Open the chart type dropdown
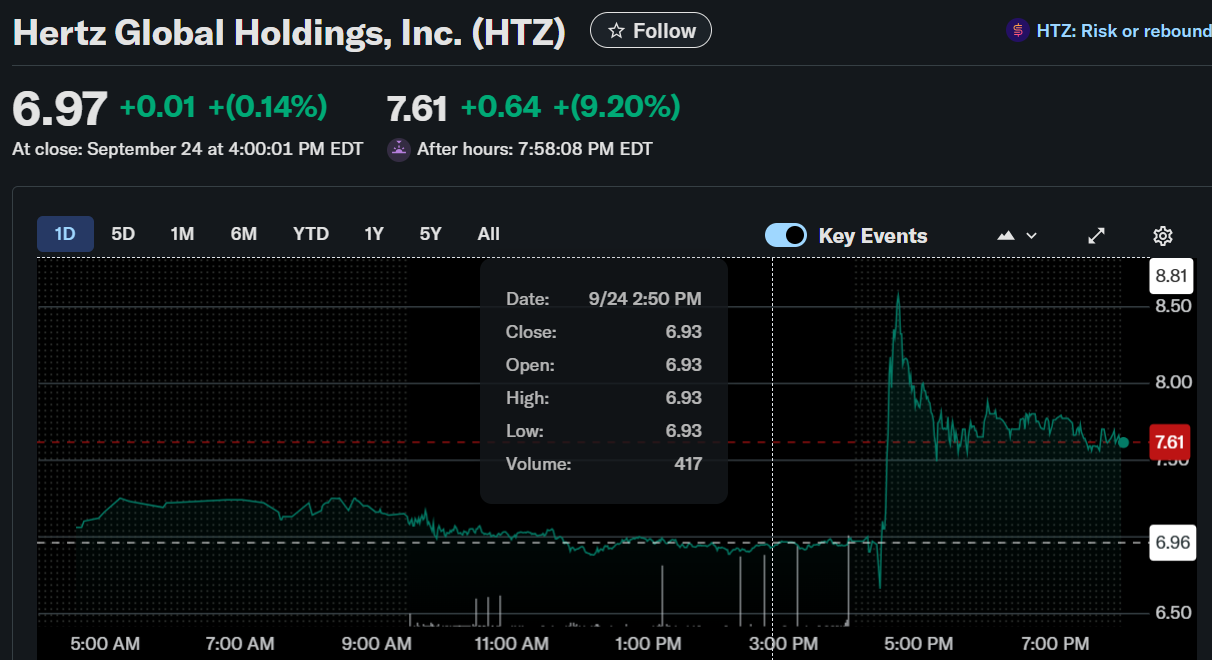The width and height of the screenshot is (1212, 660). click(x=1018, y=236)
